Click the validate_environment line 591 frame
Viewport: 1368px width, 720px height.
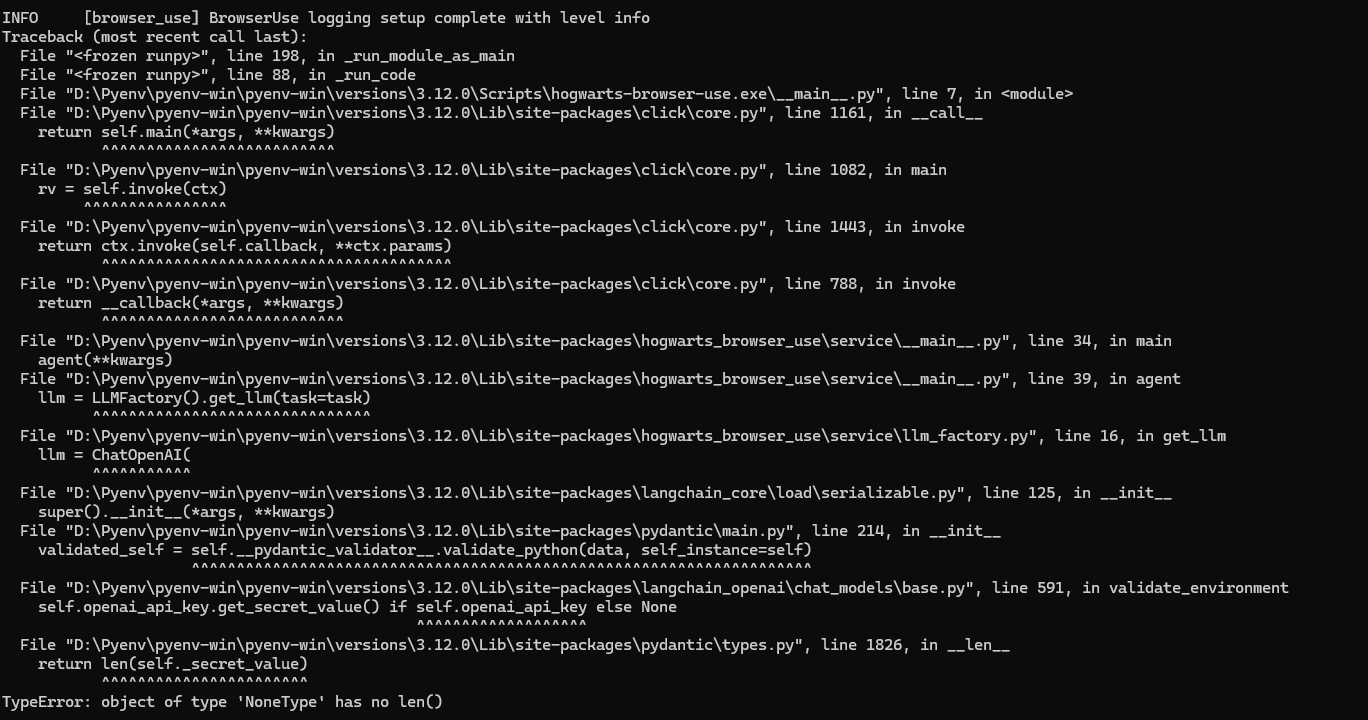[654, 588]
